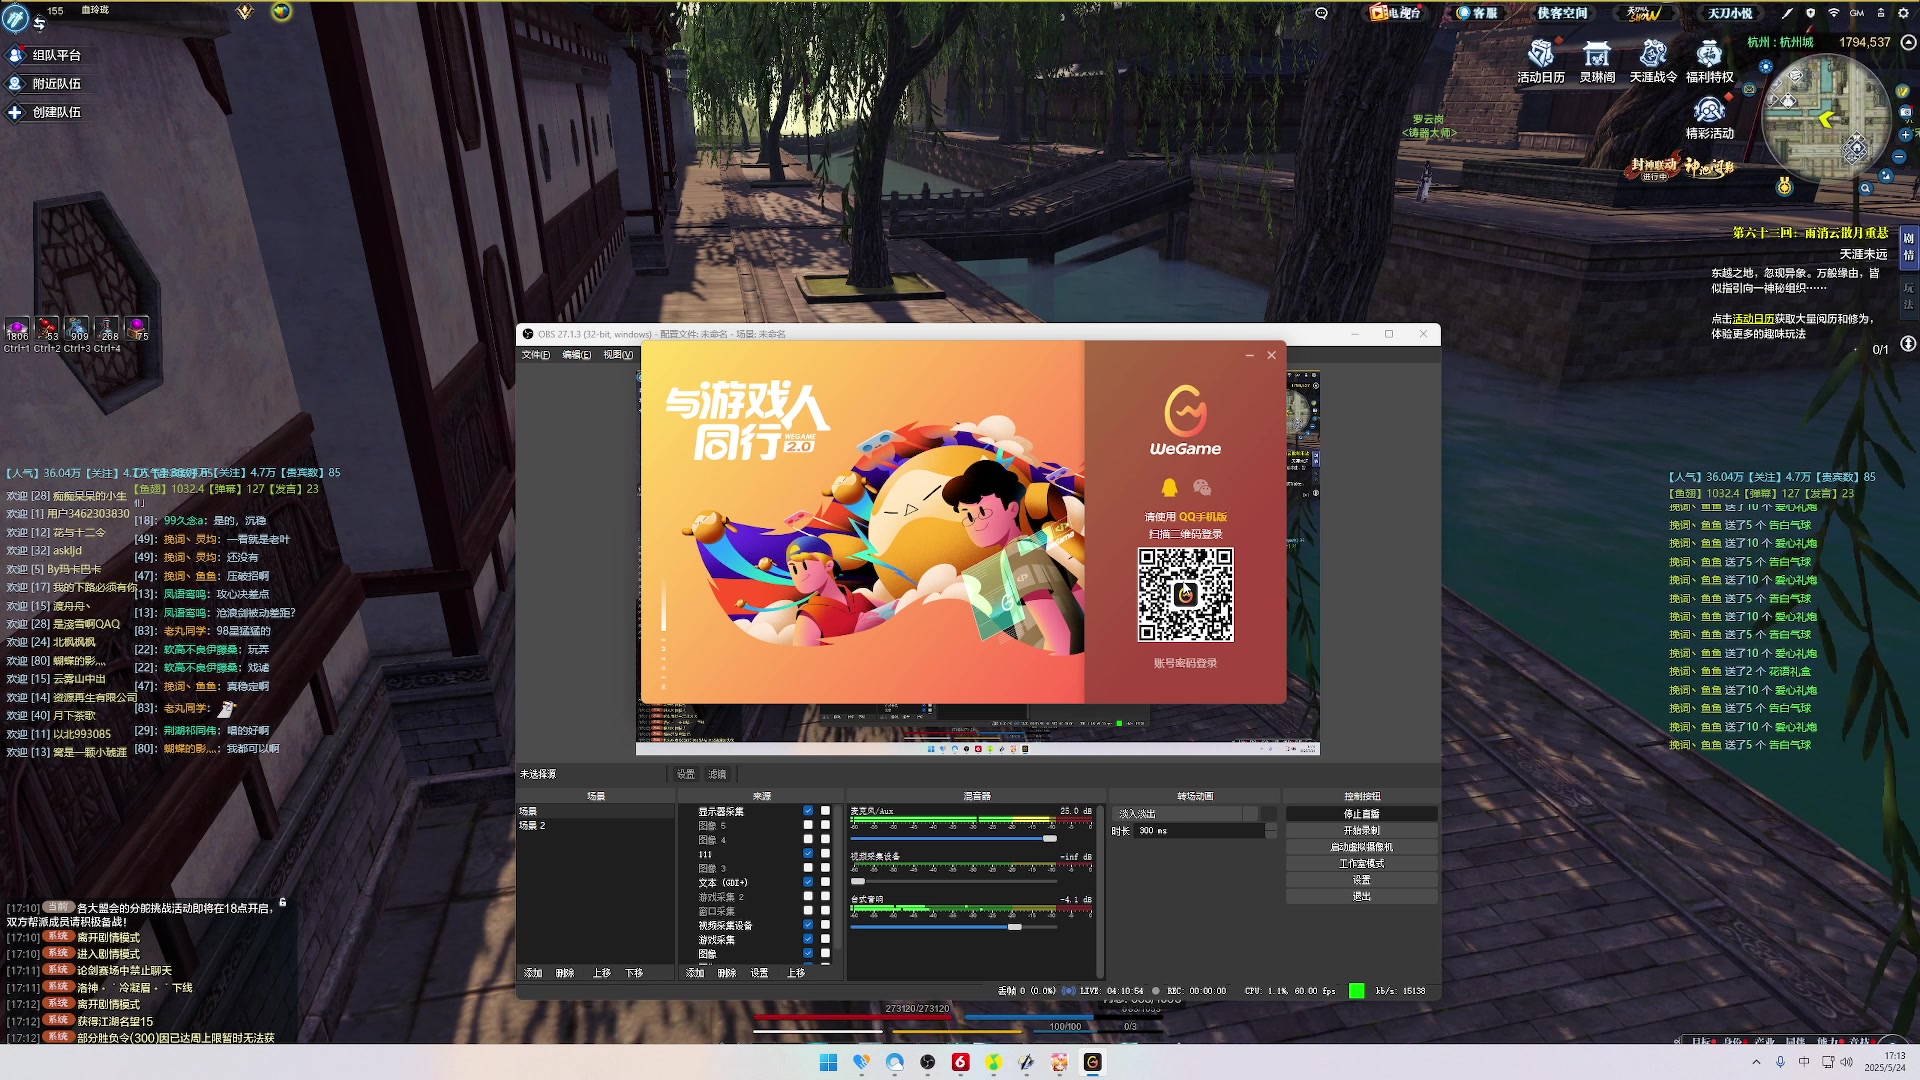Toggle visibility of 图像 4 source
The height and width of the screenshot is (1080, 1920).
pos(808,839)
